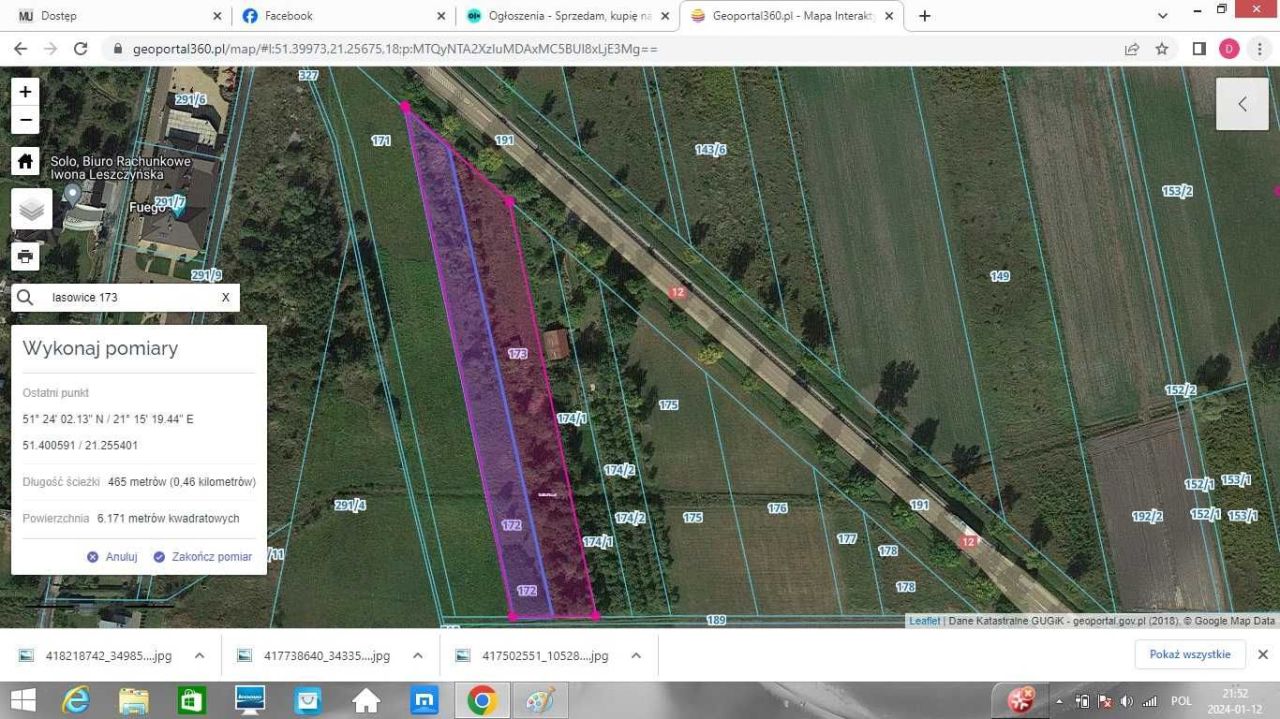This screenshot has height=719, width=1280.
Task: Print the map using printer icon
Action: (x=25, y=256)
